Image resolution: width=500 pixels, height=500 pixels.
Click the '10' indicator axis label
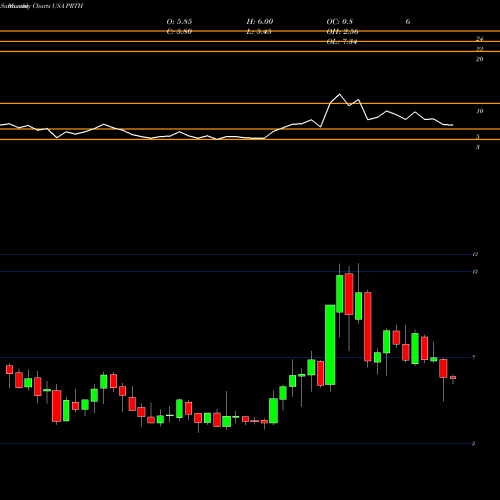coord(479,111)
